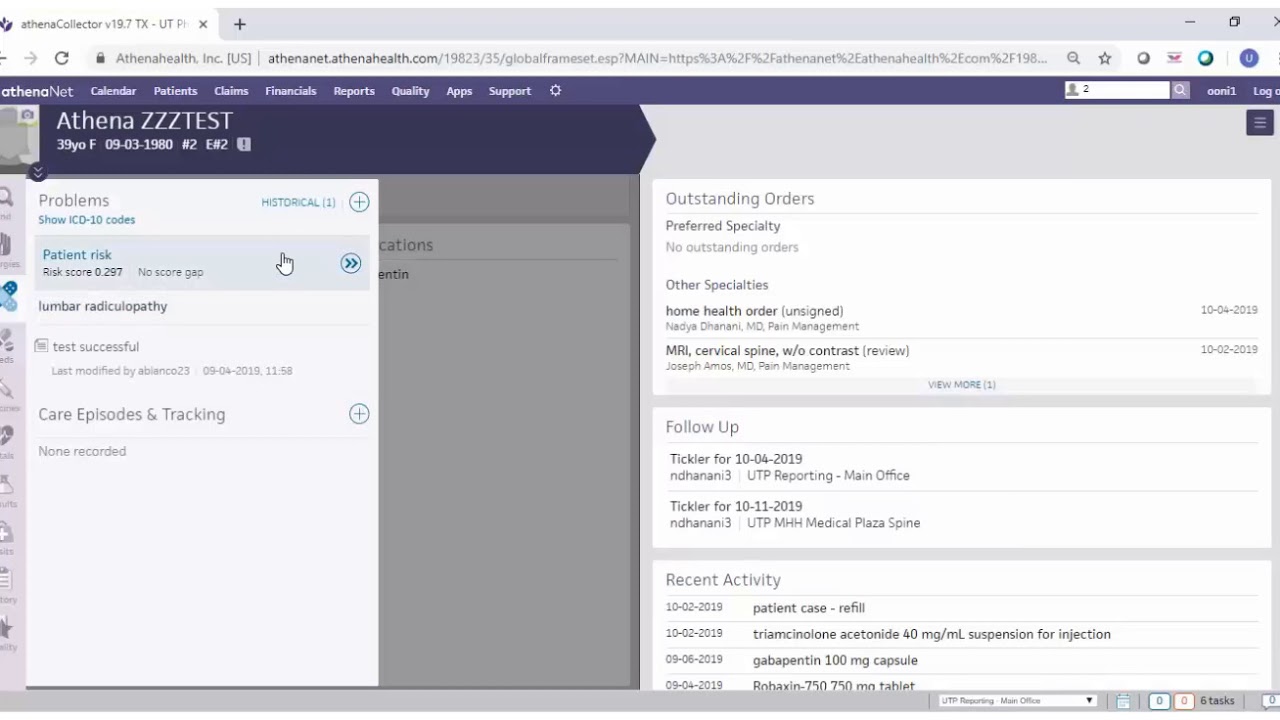Image resolution: width=1280 pixels, height=720 pixels.
Task: Open patient case - refill activity
Action: click(x=809, y=608)
